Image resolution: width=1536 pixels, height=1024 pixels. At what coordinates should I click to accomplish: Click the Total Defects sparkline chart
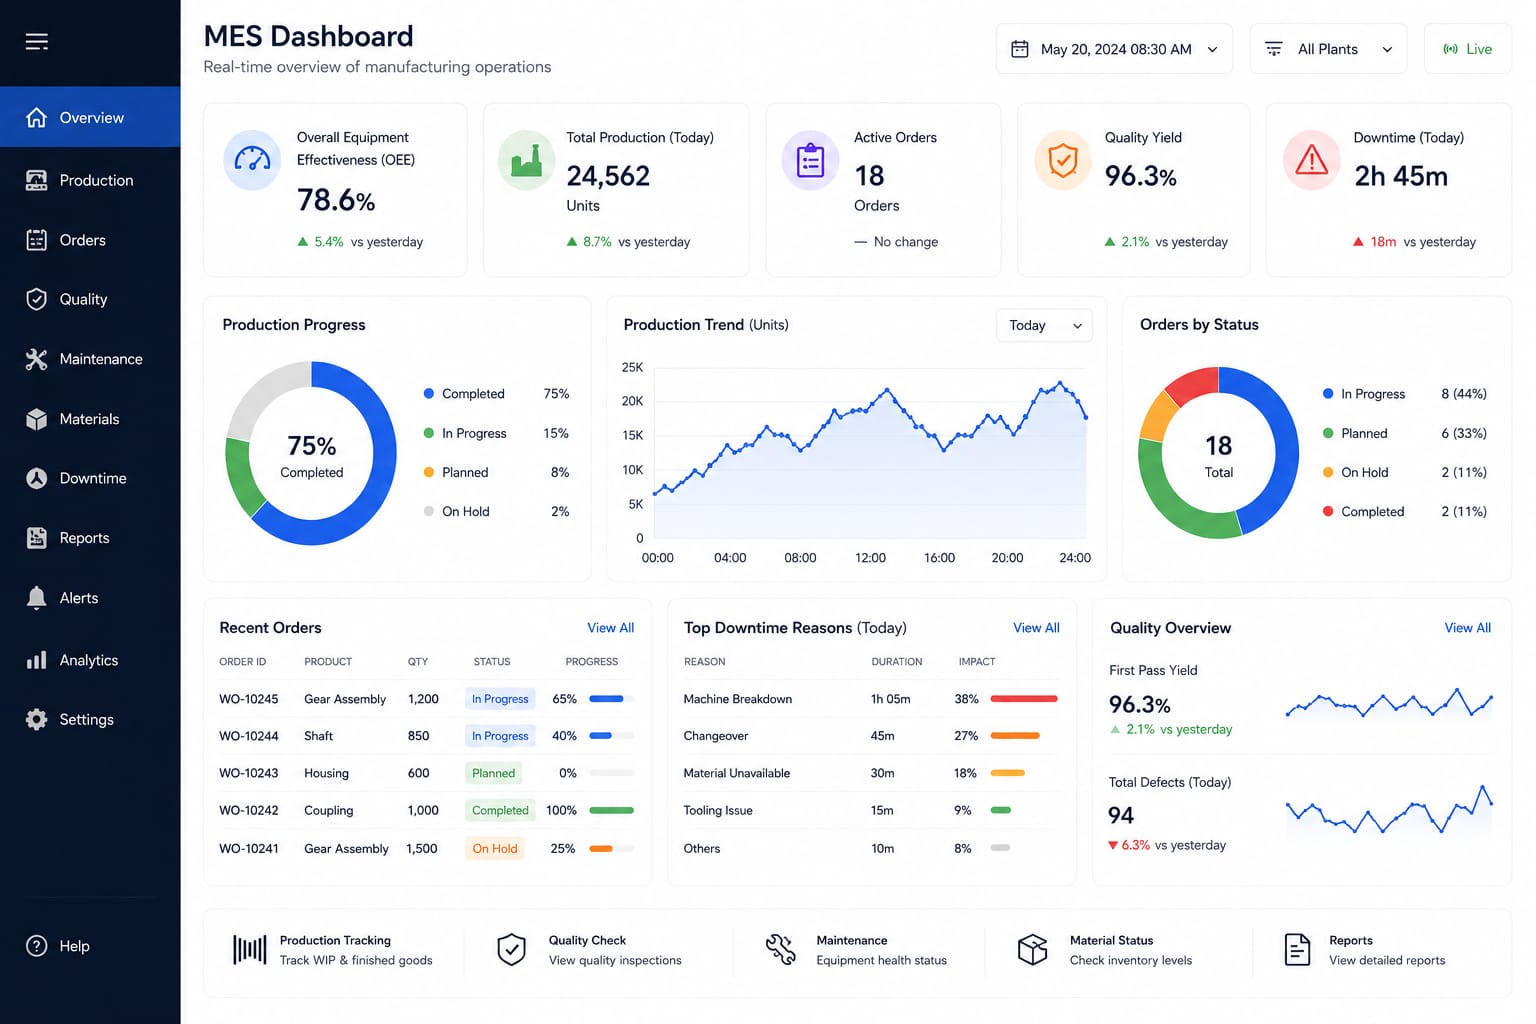pyautogui.click(x=1389, y=809)
